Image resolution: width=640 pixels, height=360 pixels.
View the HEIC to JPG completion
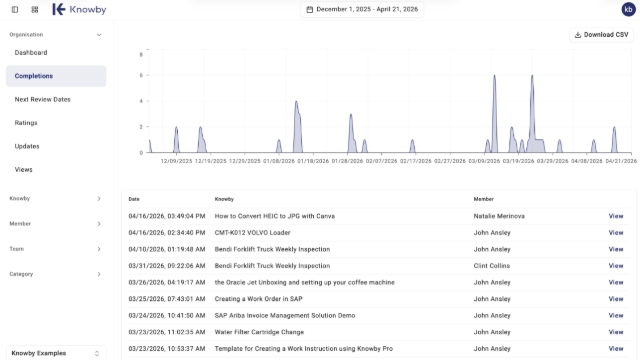coord(616,216)
